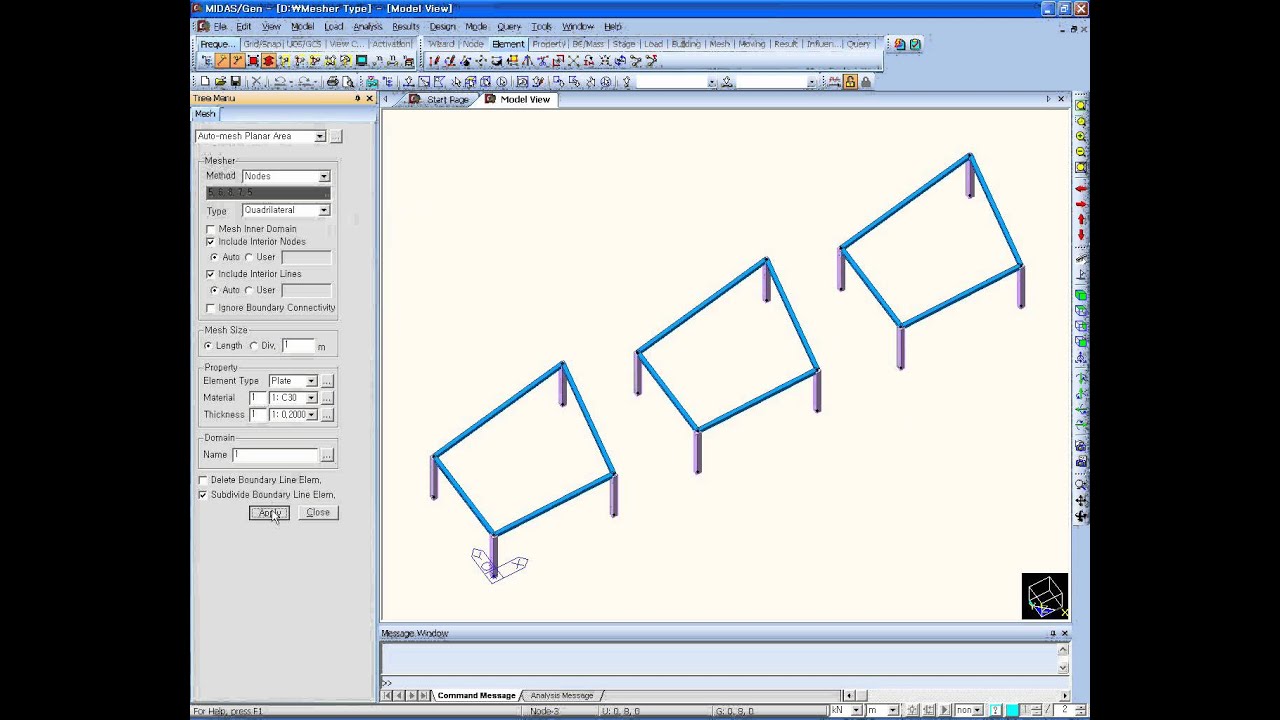Screen dimensions: 1280x720
Task: Open the m length unit dropdown
Action: [x=893, y=710]
